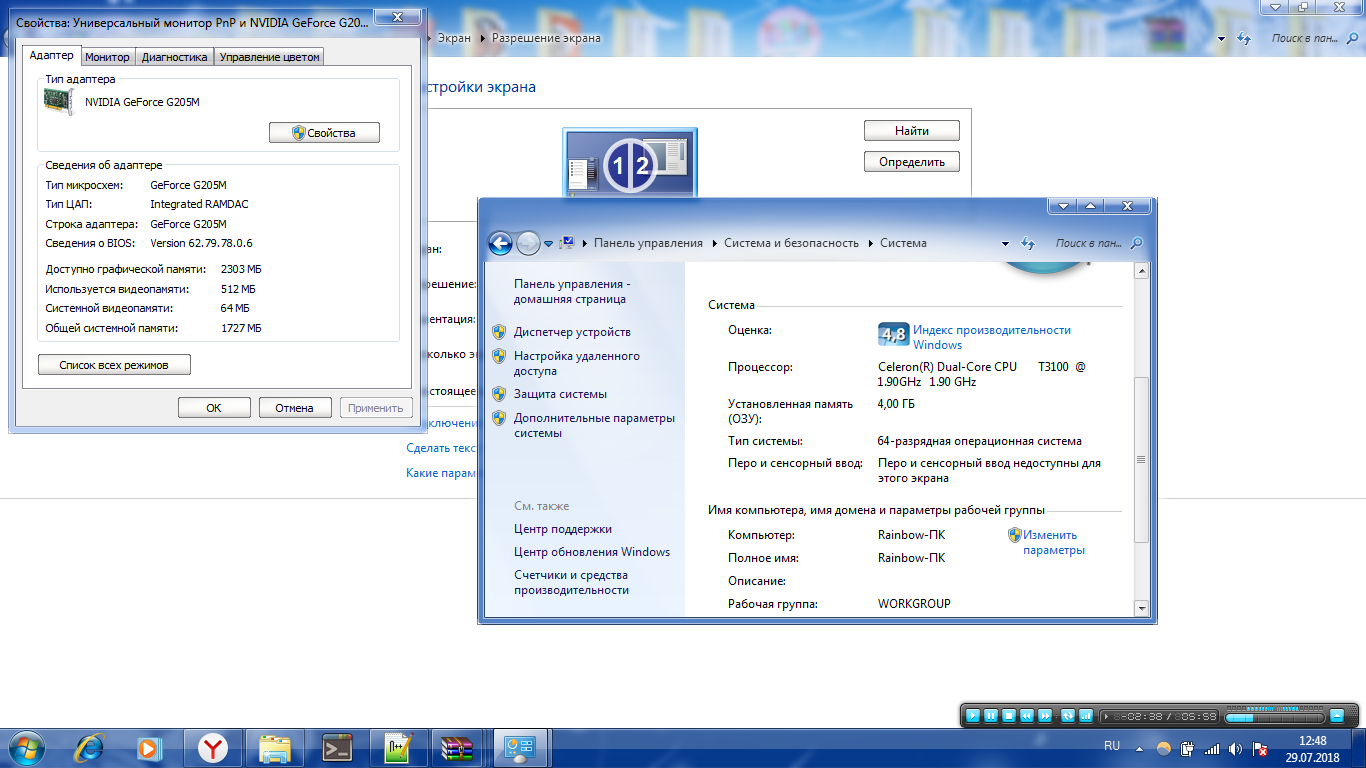Click the power plug tray icon
This screenshot has height=768, width=1366.
coord(1188,748)
